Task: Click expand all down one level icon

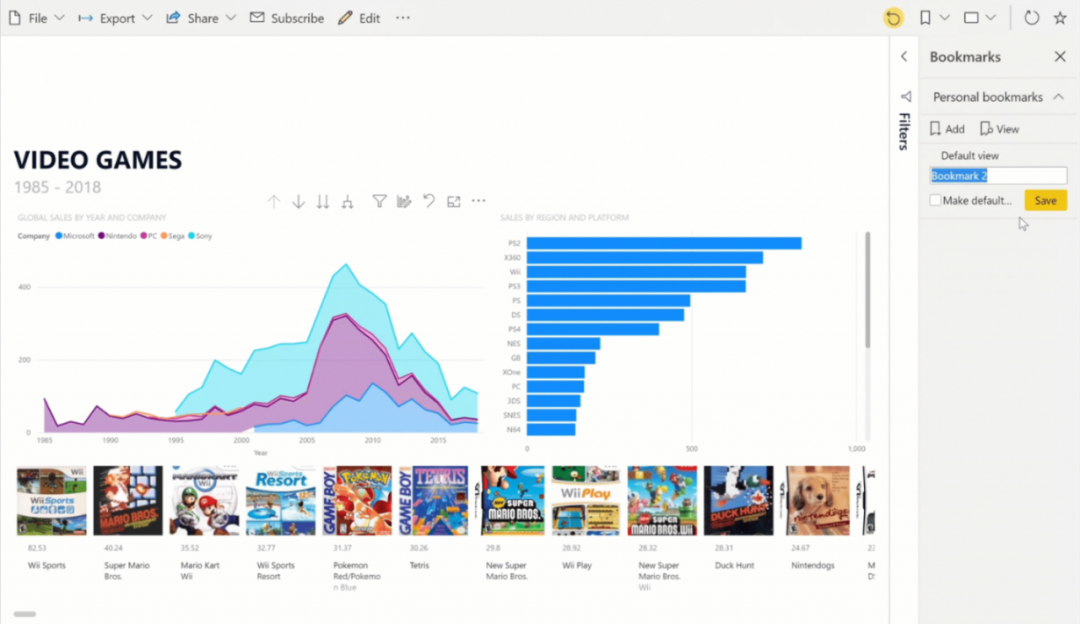Action: [x=347, y=202]
